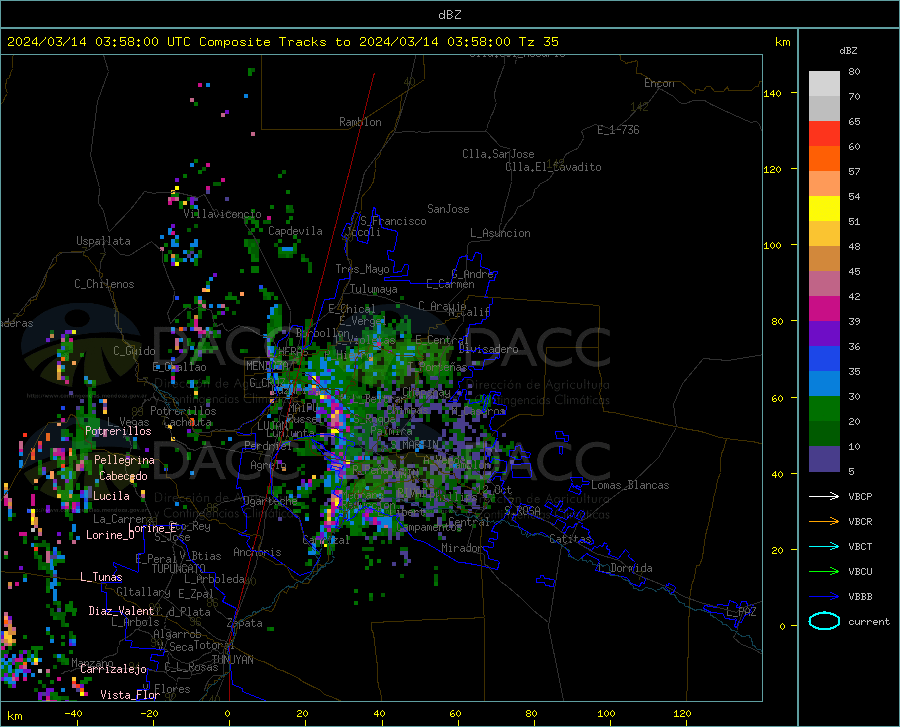The width and height of the screenshot is (900, 727).
Task: Click the 120 km horizontal axis tick
Action: coord(682,713)
